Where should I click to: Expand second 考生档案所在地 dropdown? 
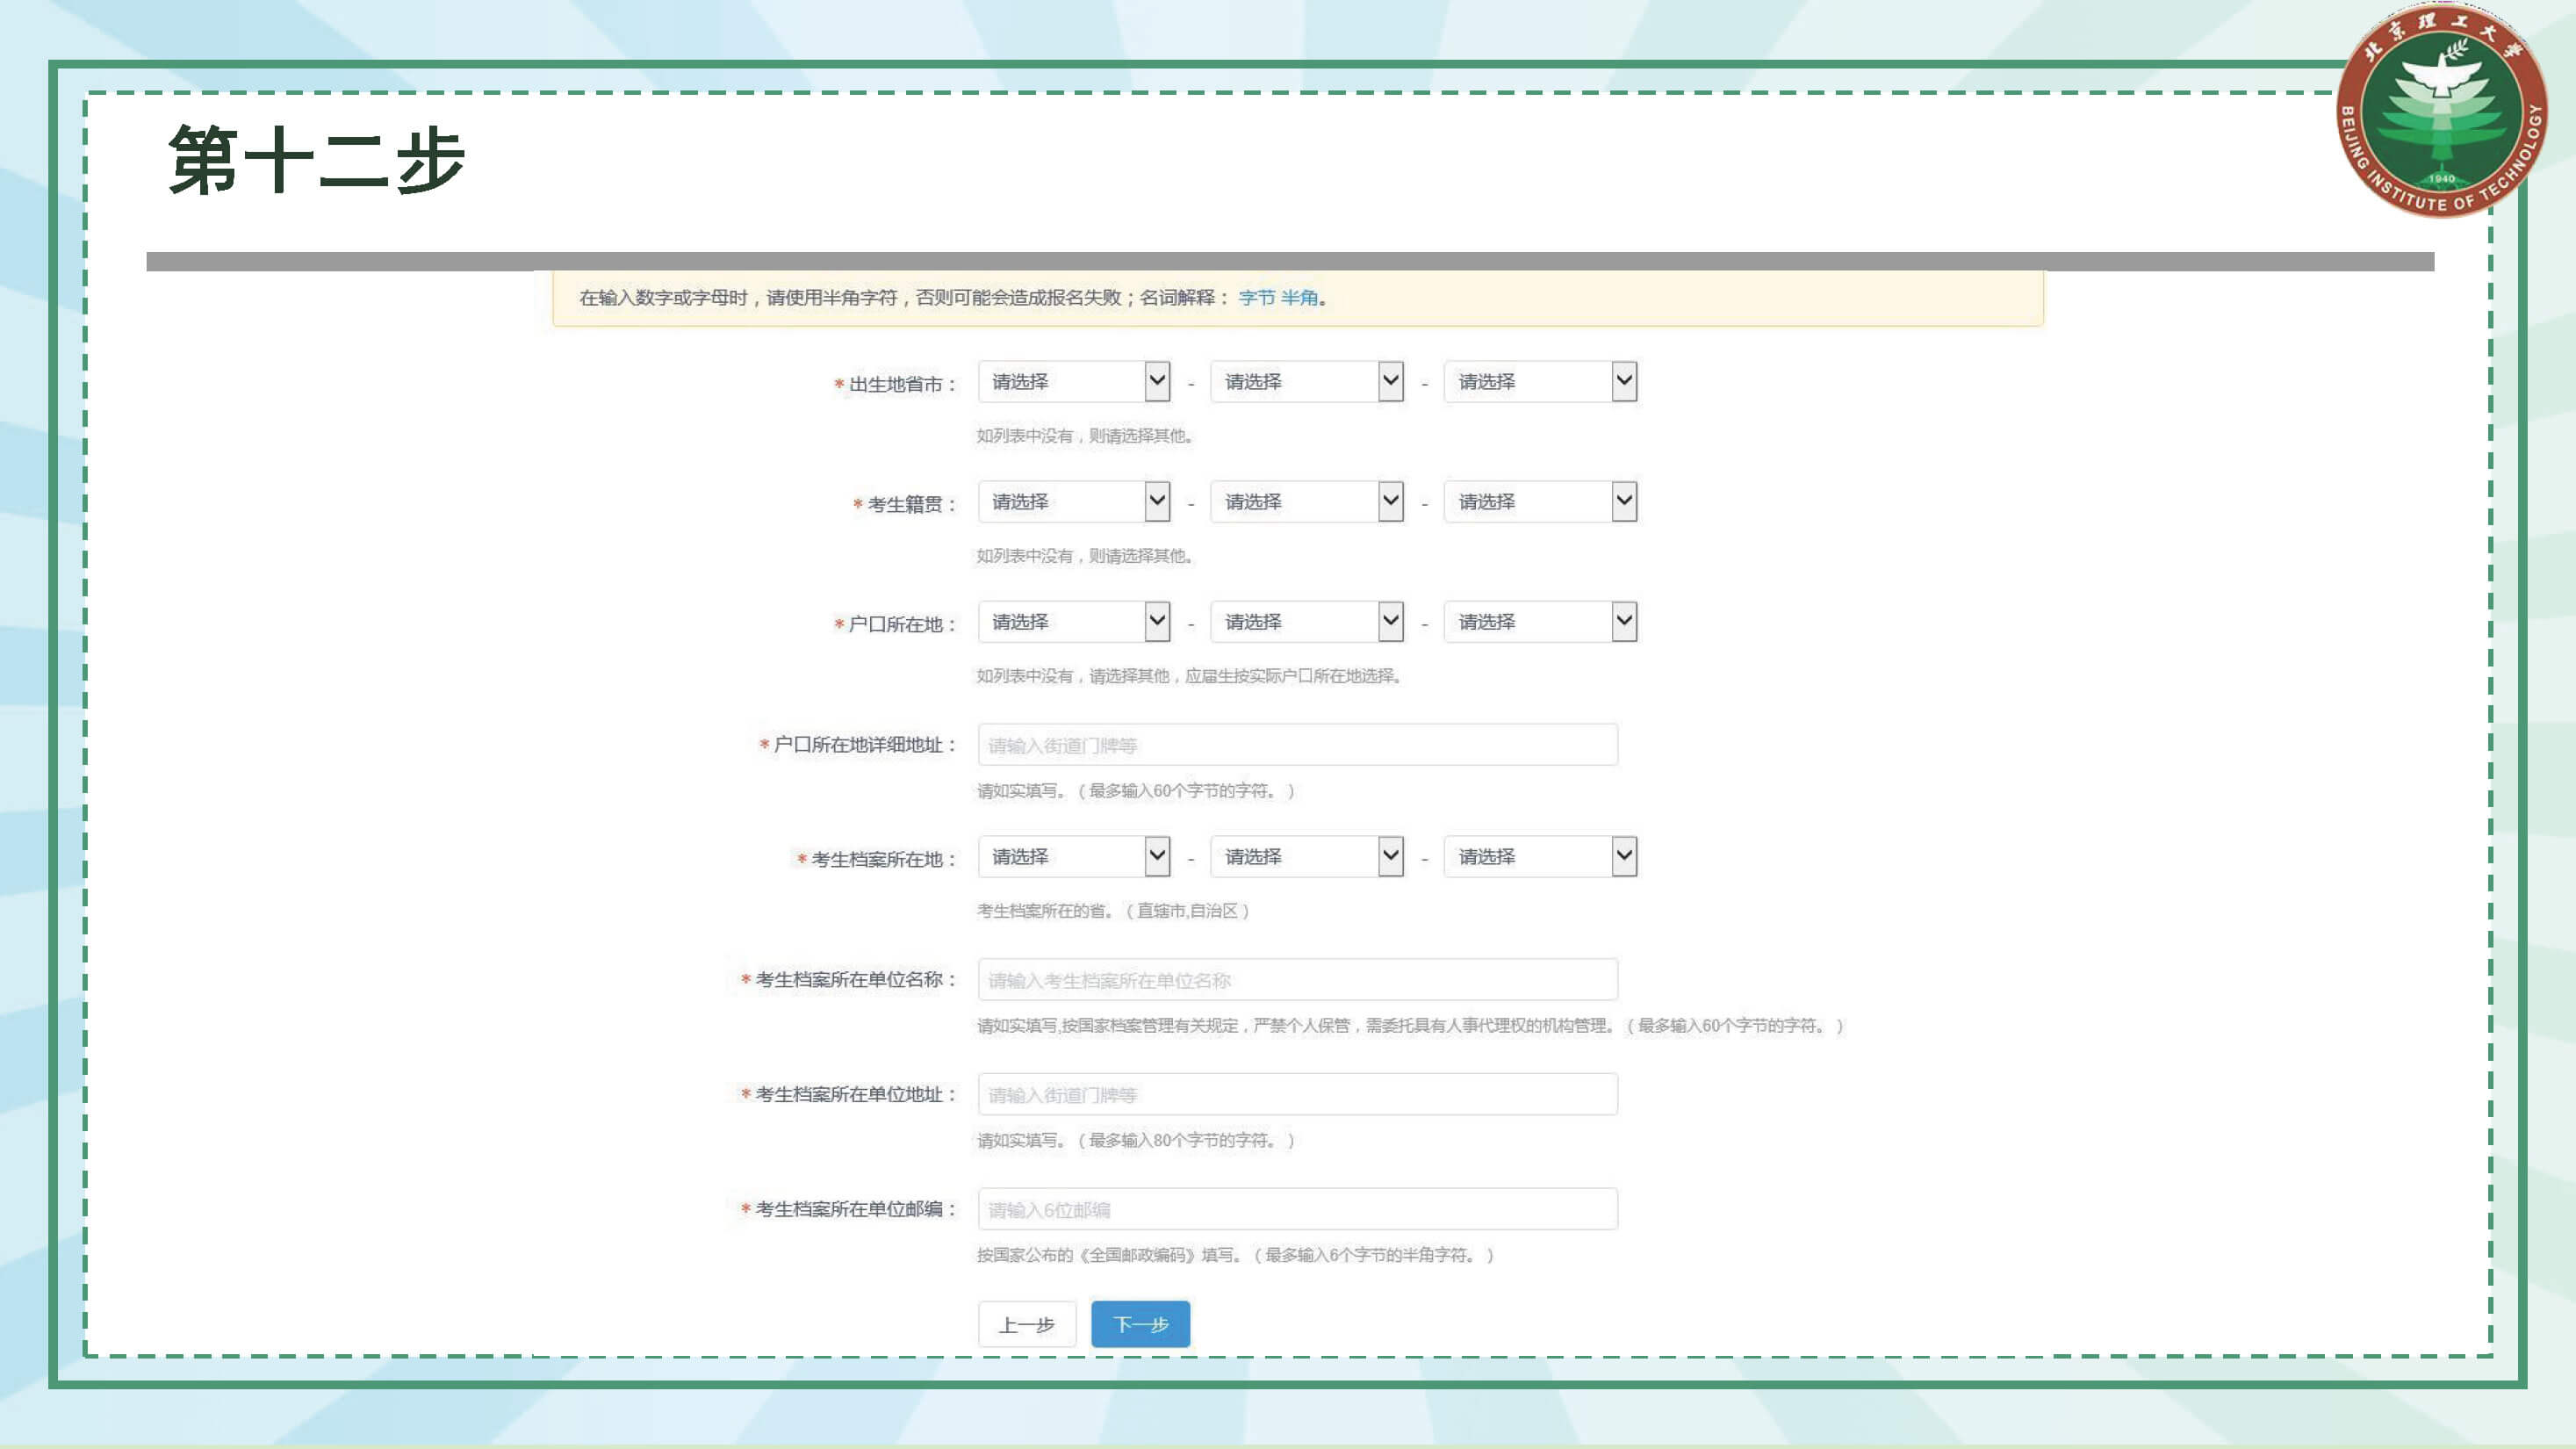click(1306, 857)
